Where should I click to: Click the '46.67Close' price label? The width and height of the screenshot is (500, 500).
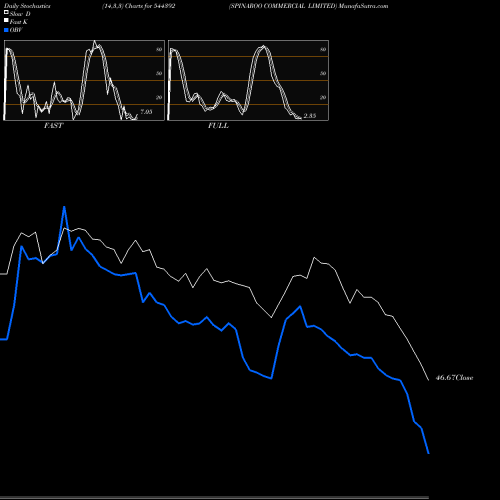(x=454, y=378)
